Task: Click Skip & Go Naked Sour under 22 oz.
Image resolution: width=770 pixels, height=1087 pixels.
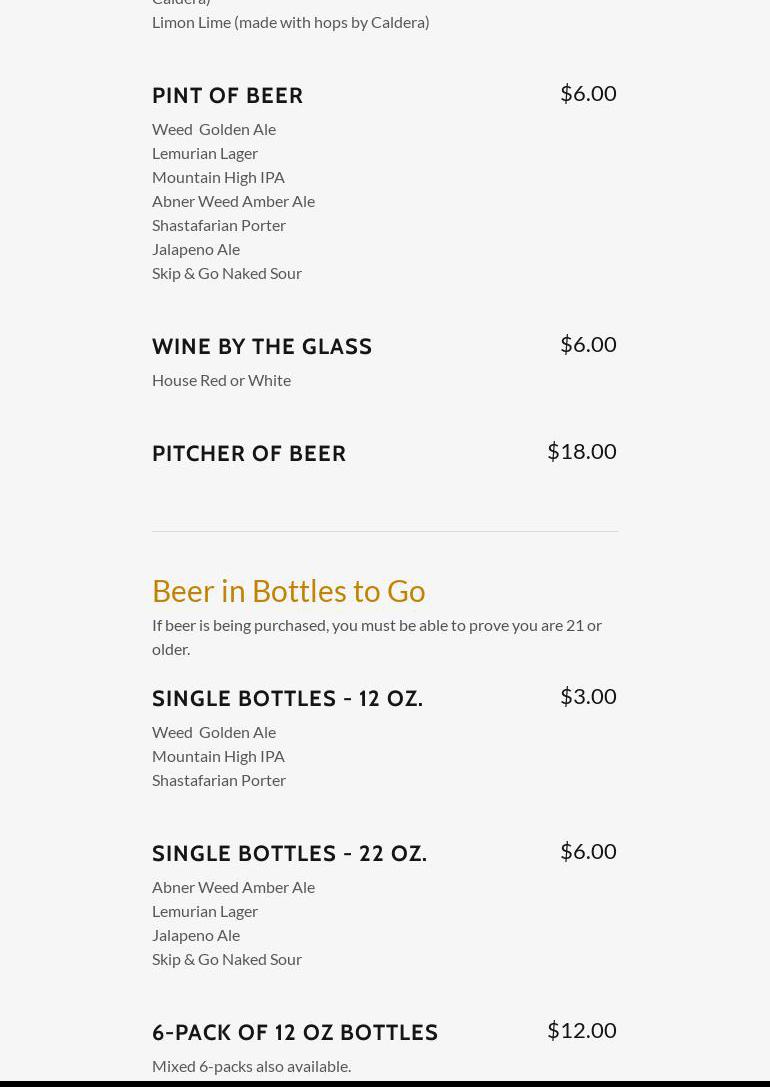Action: click(x=227, y=959)
